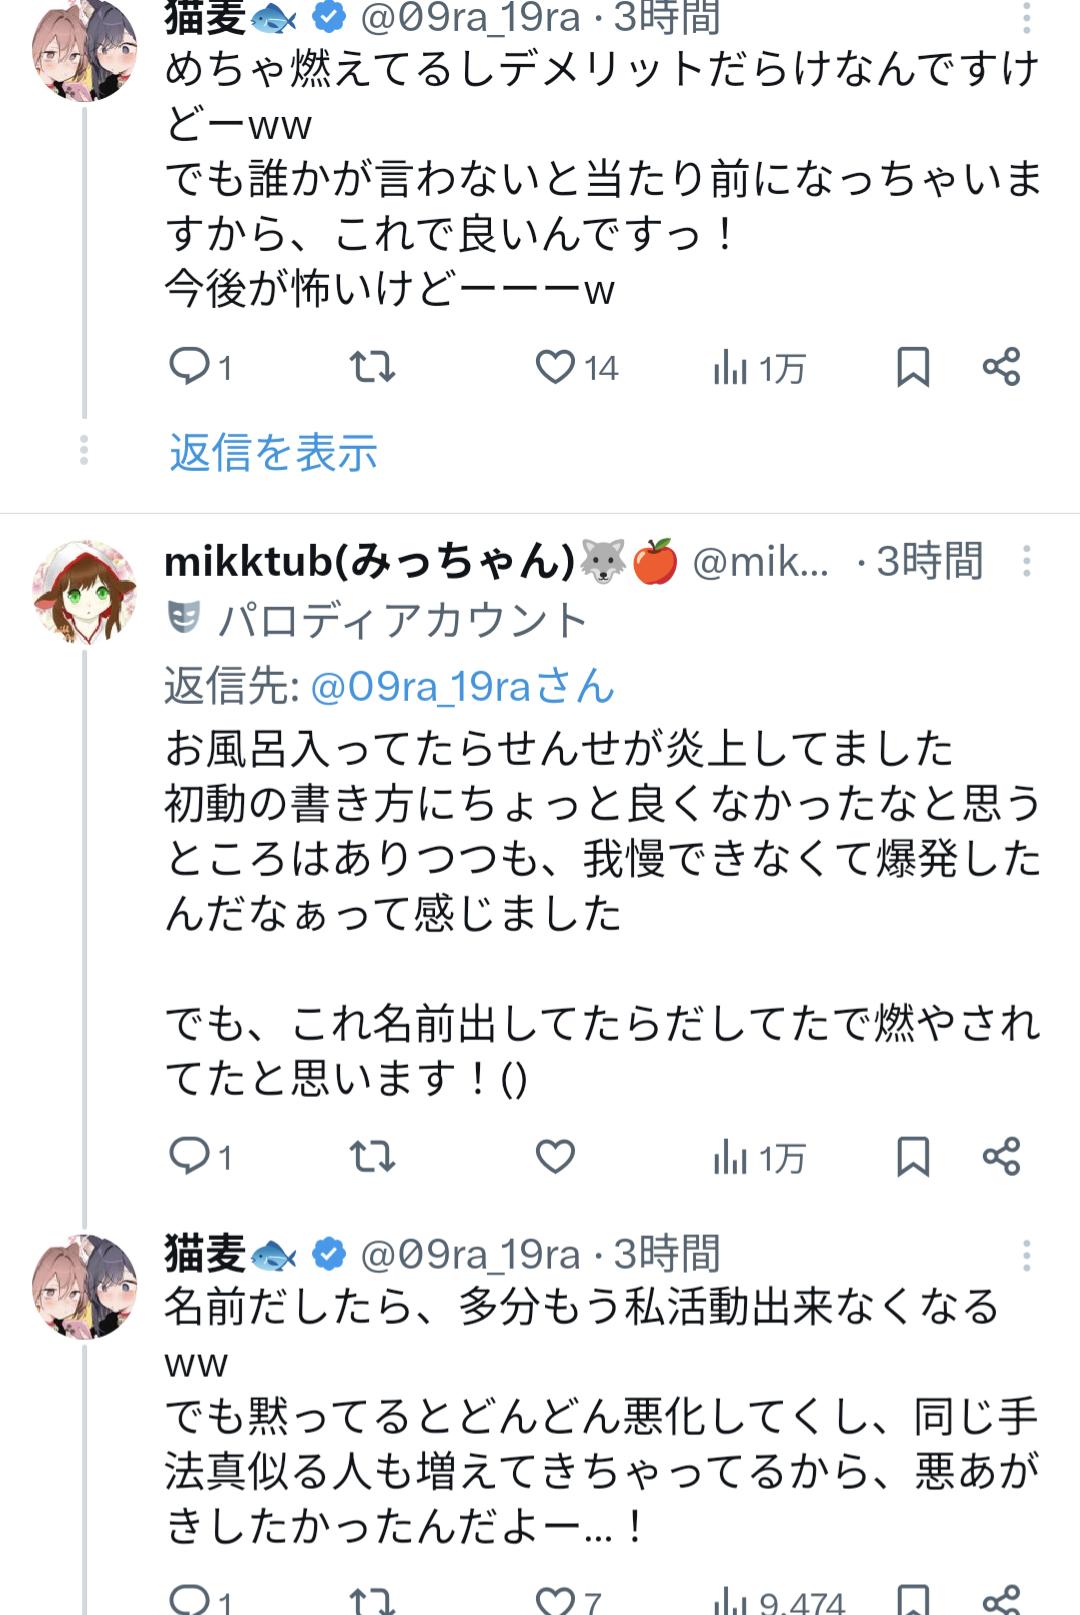Tap the パロディアカウント parody label
Image resolution: width=1080 pixels, height=1615 pixels.
402,621
